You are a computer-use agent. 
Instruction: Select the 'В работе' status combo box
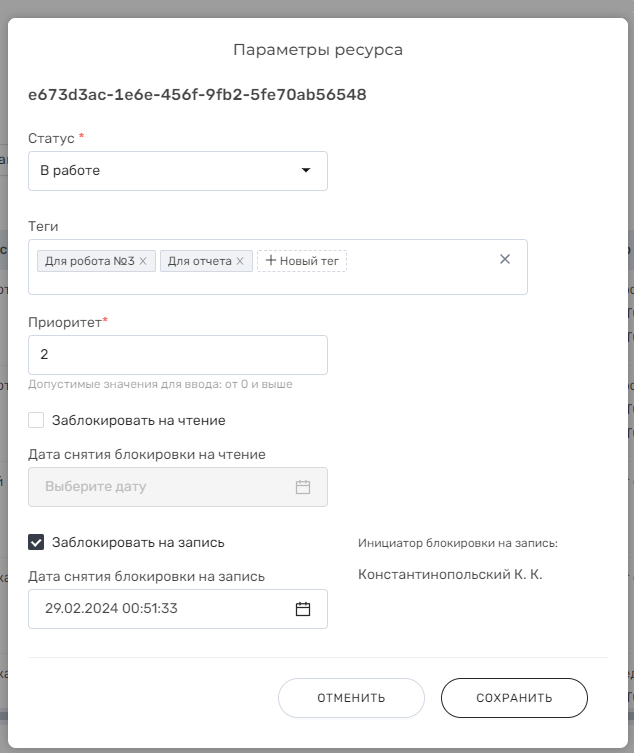[178, 171]
